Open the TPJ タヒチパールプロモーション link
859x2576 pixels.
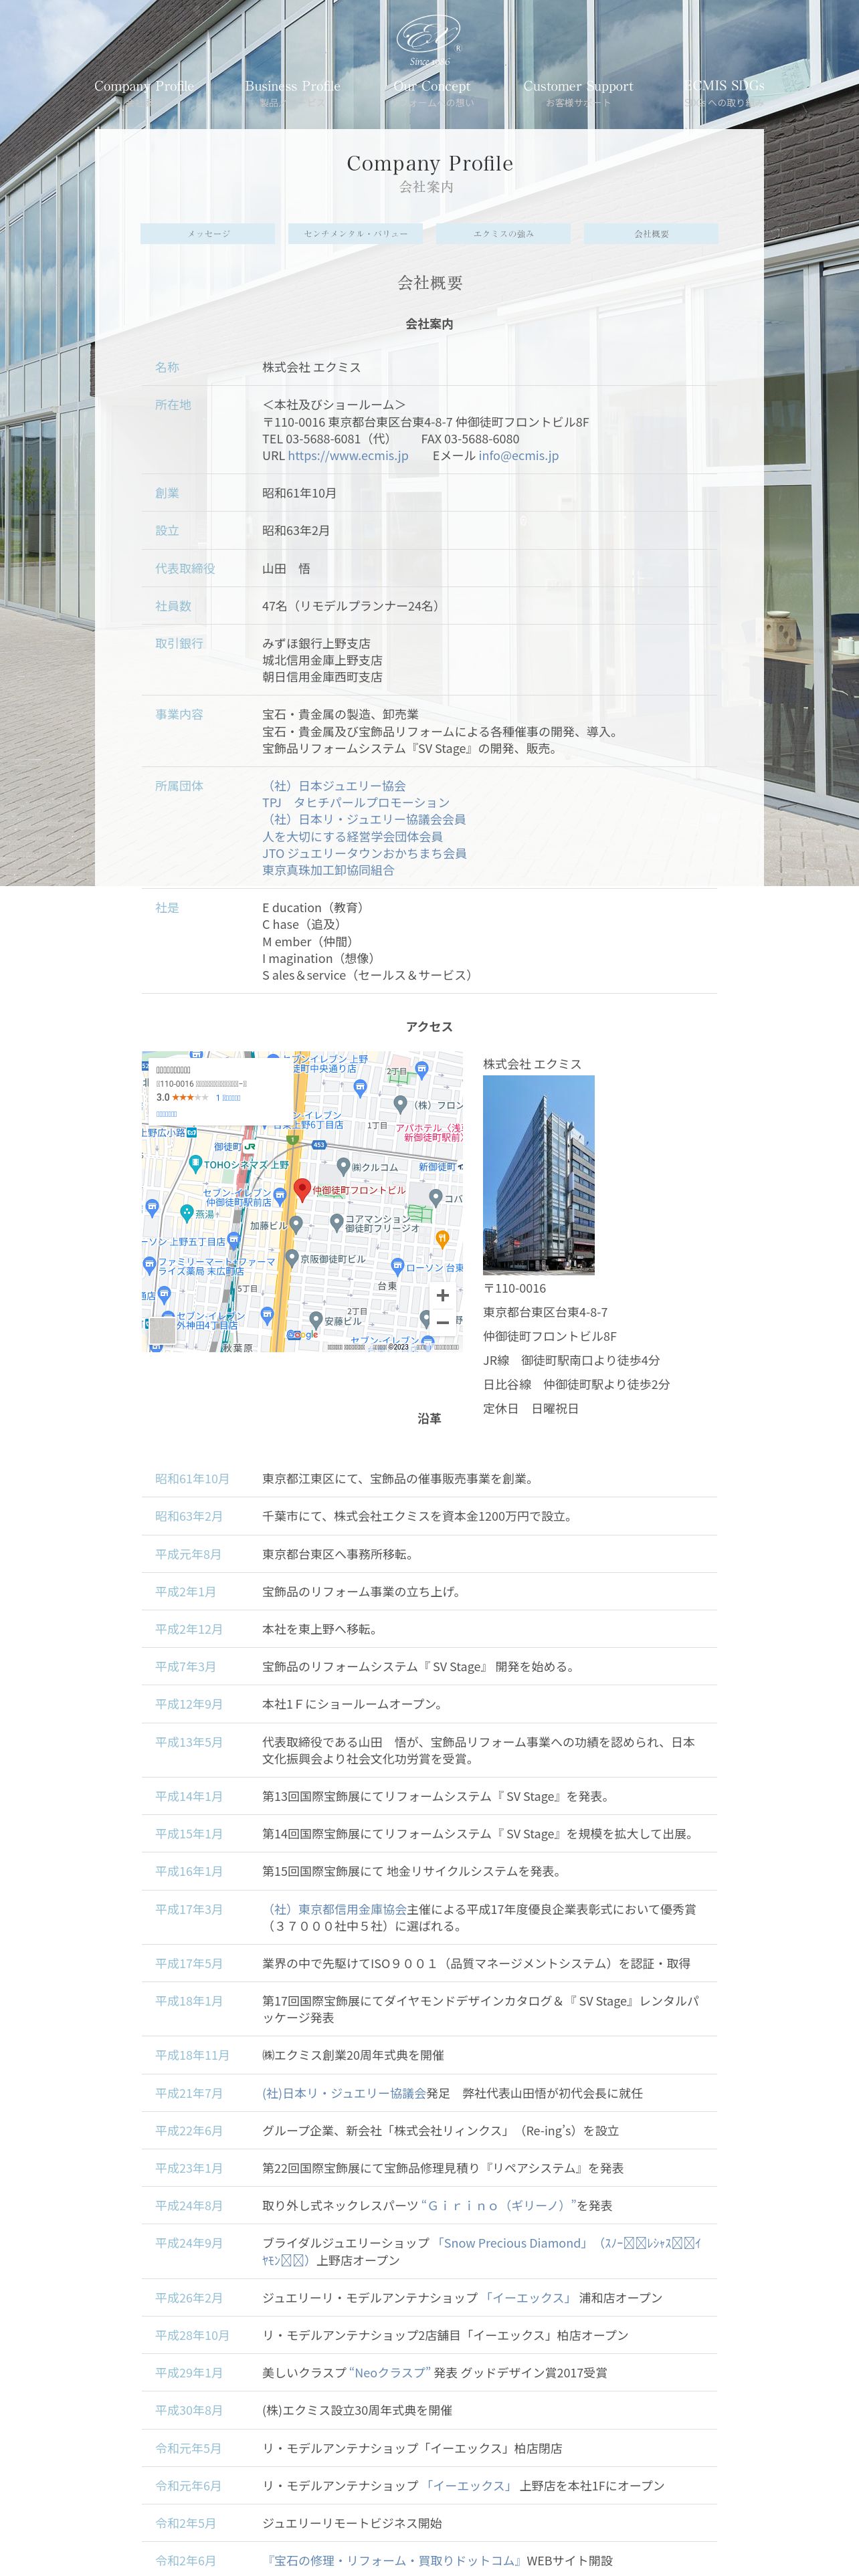[x=356, y=803]
